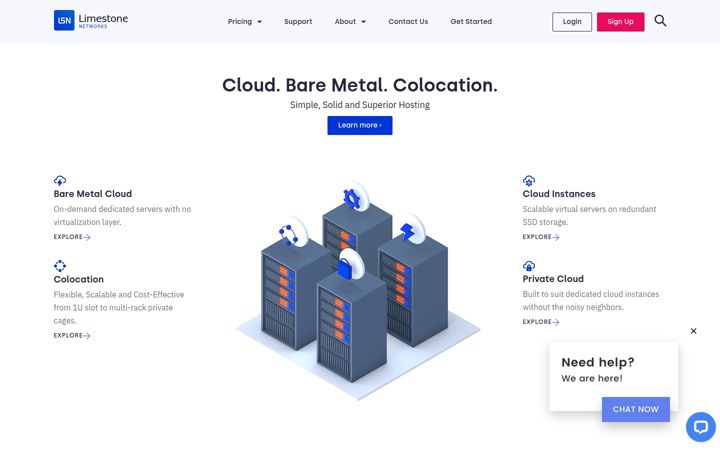Click the Login button
The width and height of the screenshot is (720, 450).
(x=572, y=22)
